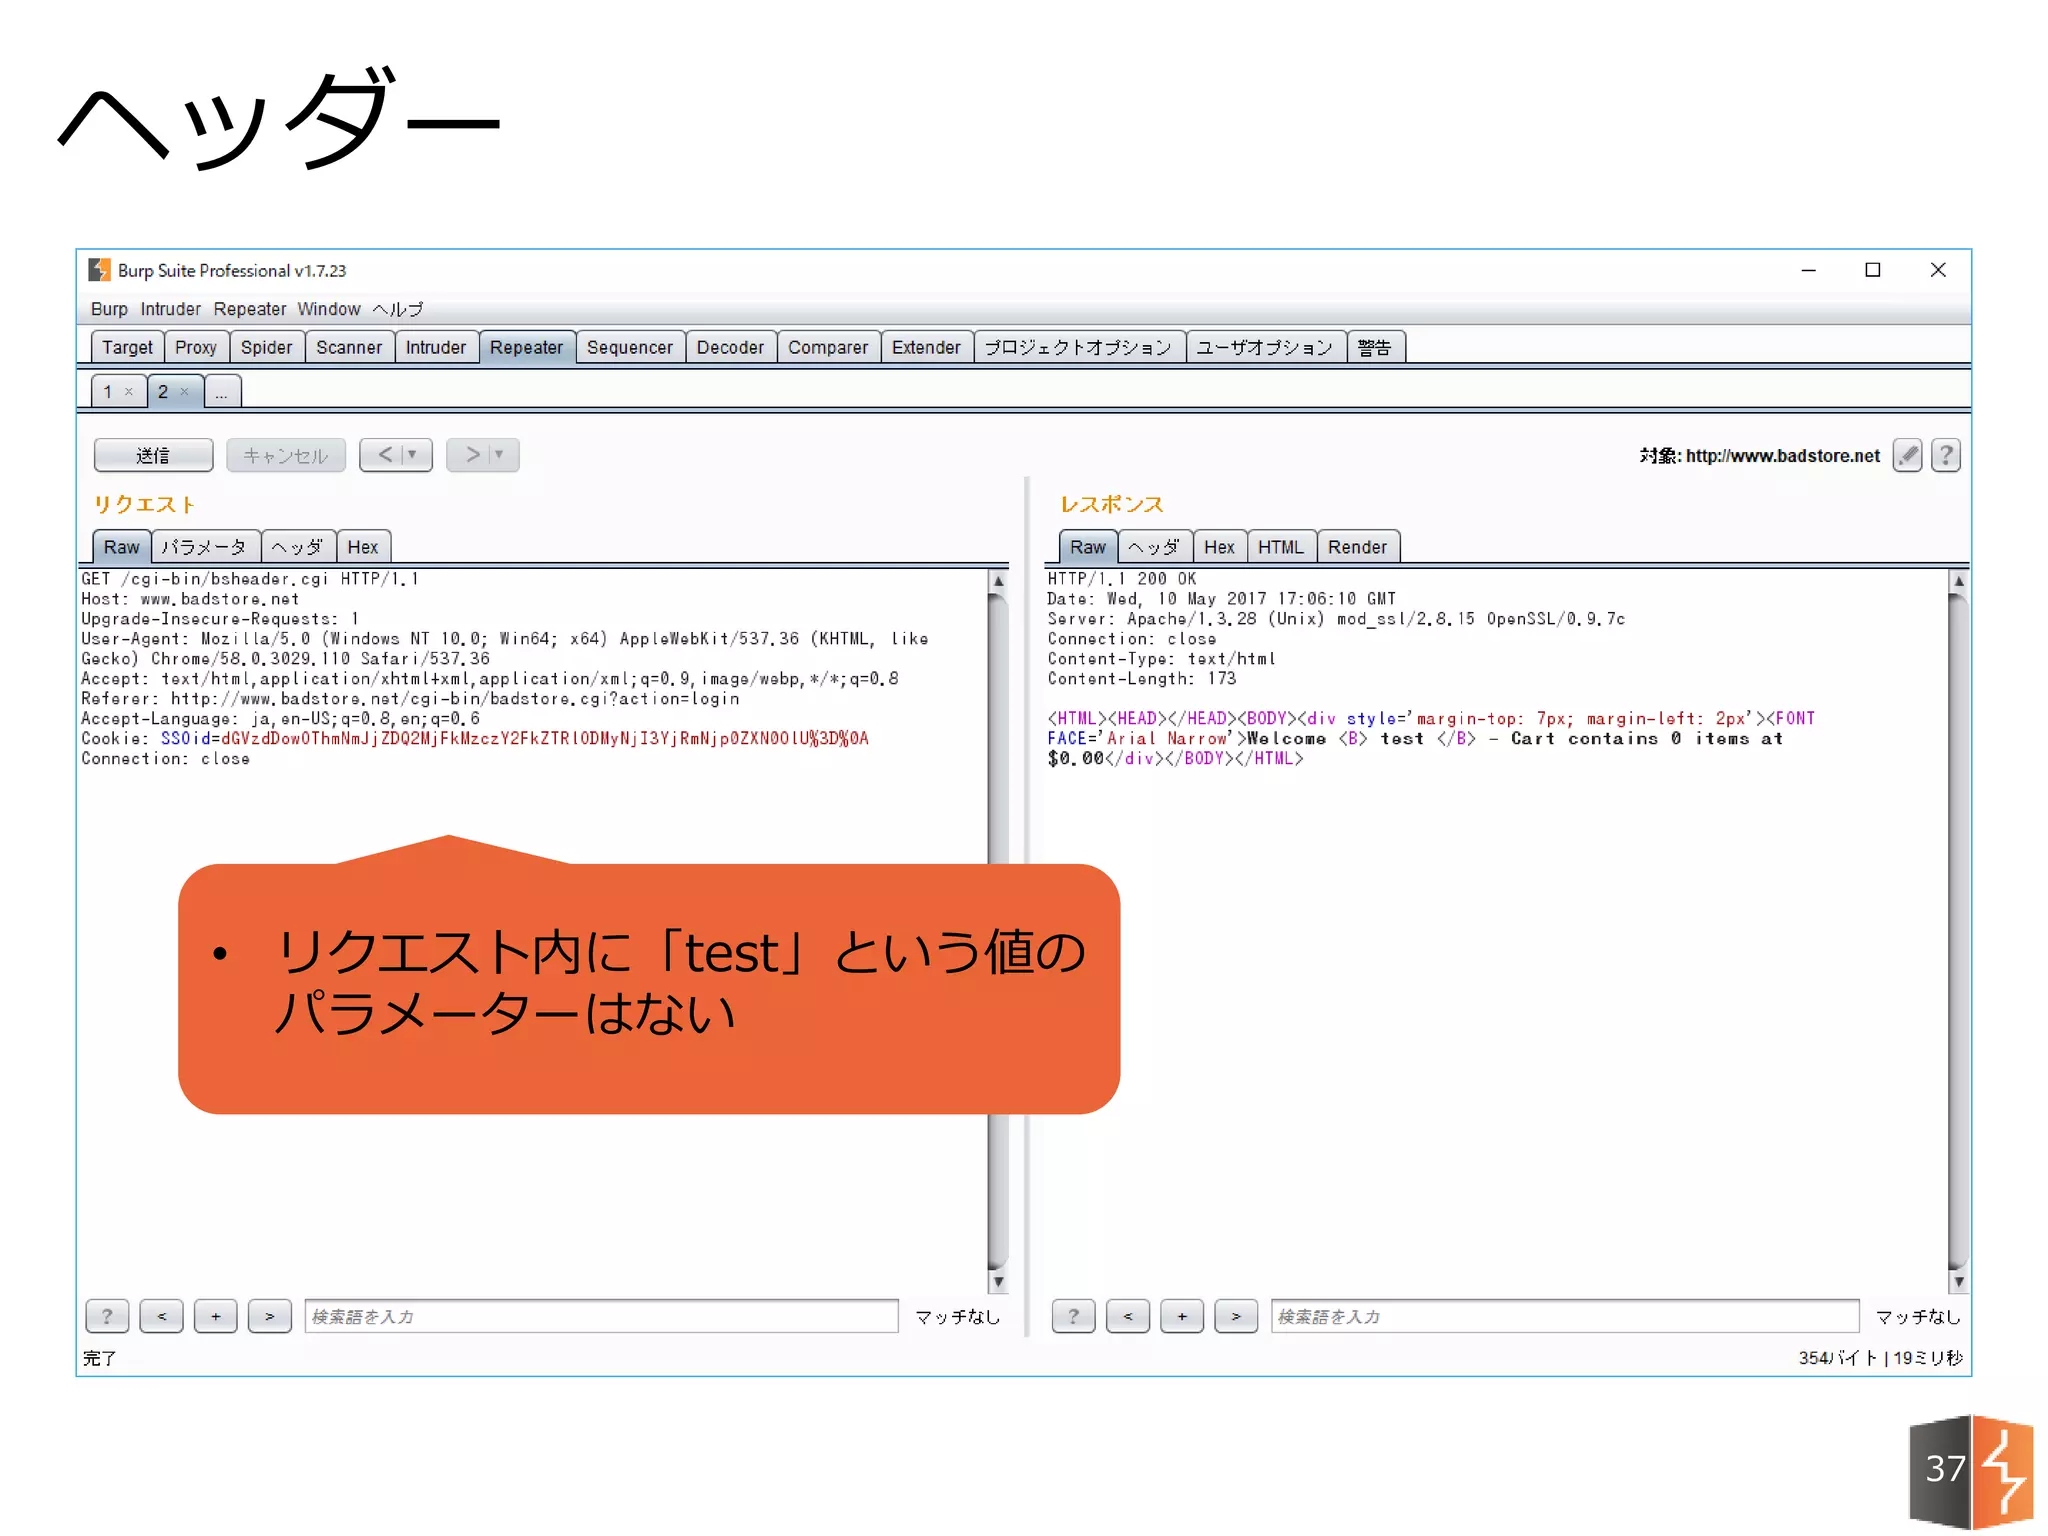
Task: Click the 送信 send button
Action: pyautogui.click(x=153, y=455)
